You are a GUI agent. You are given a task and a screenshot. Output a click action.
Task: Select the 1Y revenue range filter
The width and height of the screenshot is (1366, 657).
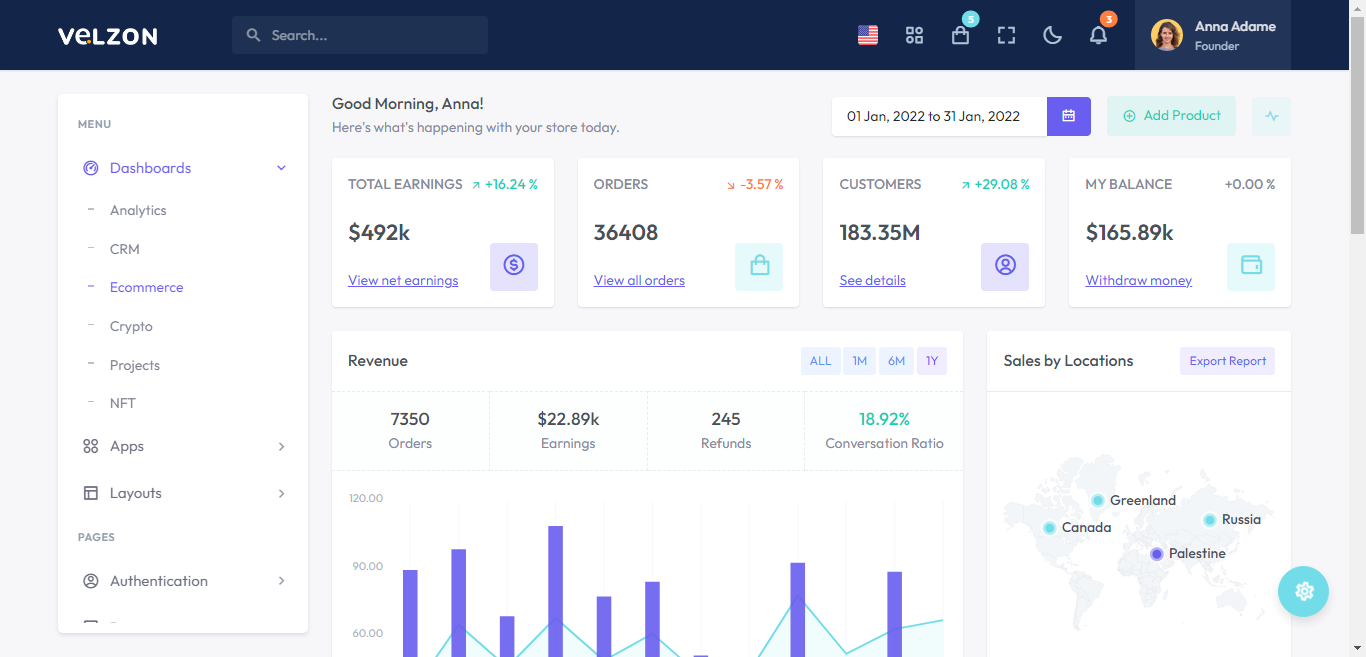(931, 361)
